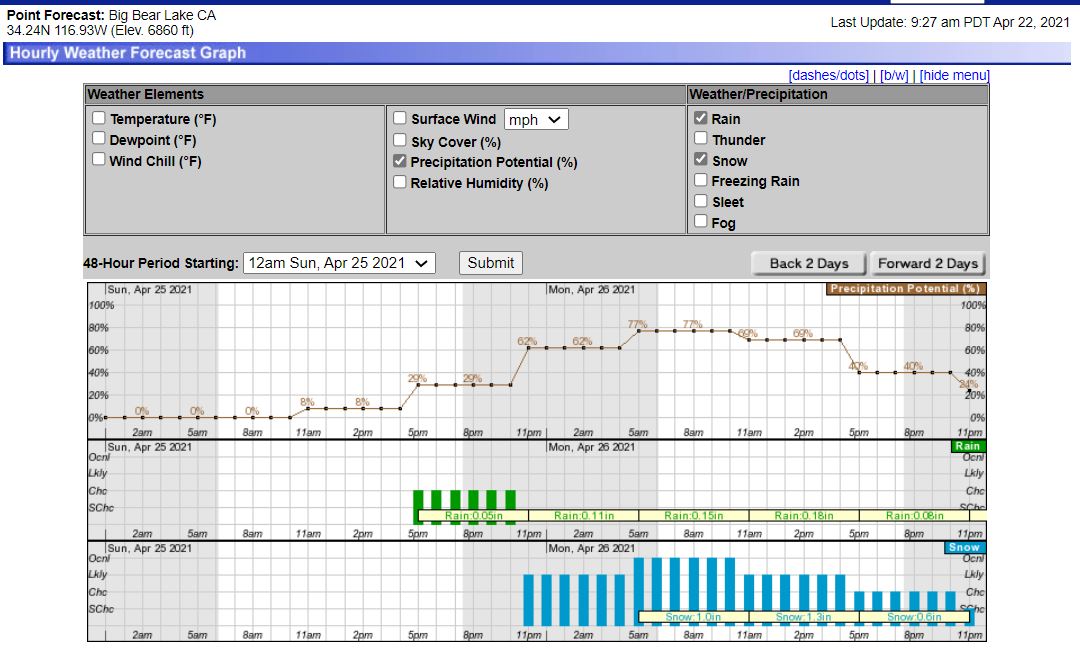Open the dashes/dots link

tap(828, 75)
